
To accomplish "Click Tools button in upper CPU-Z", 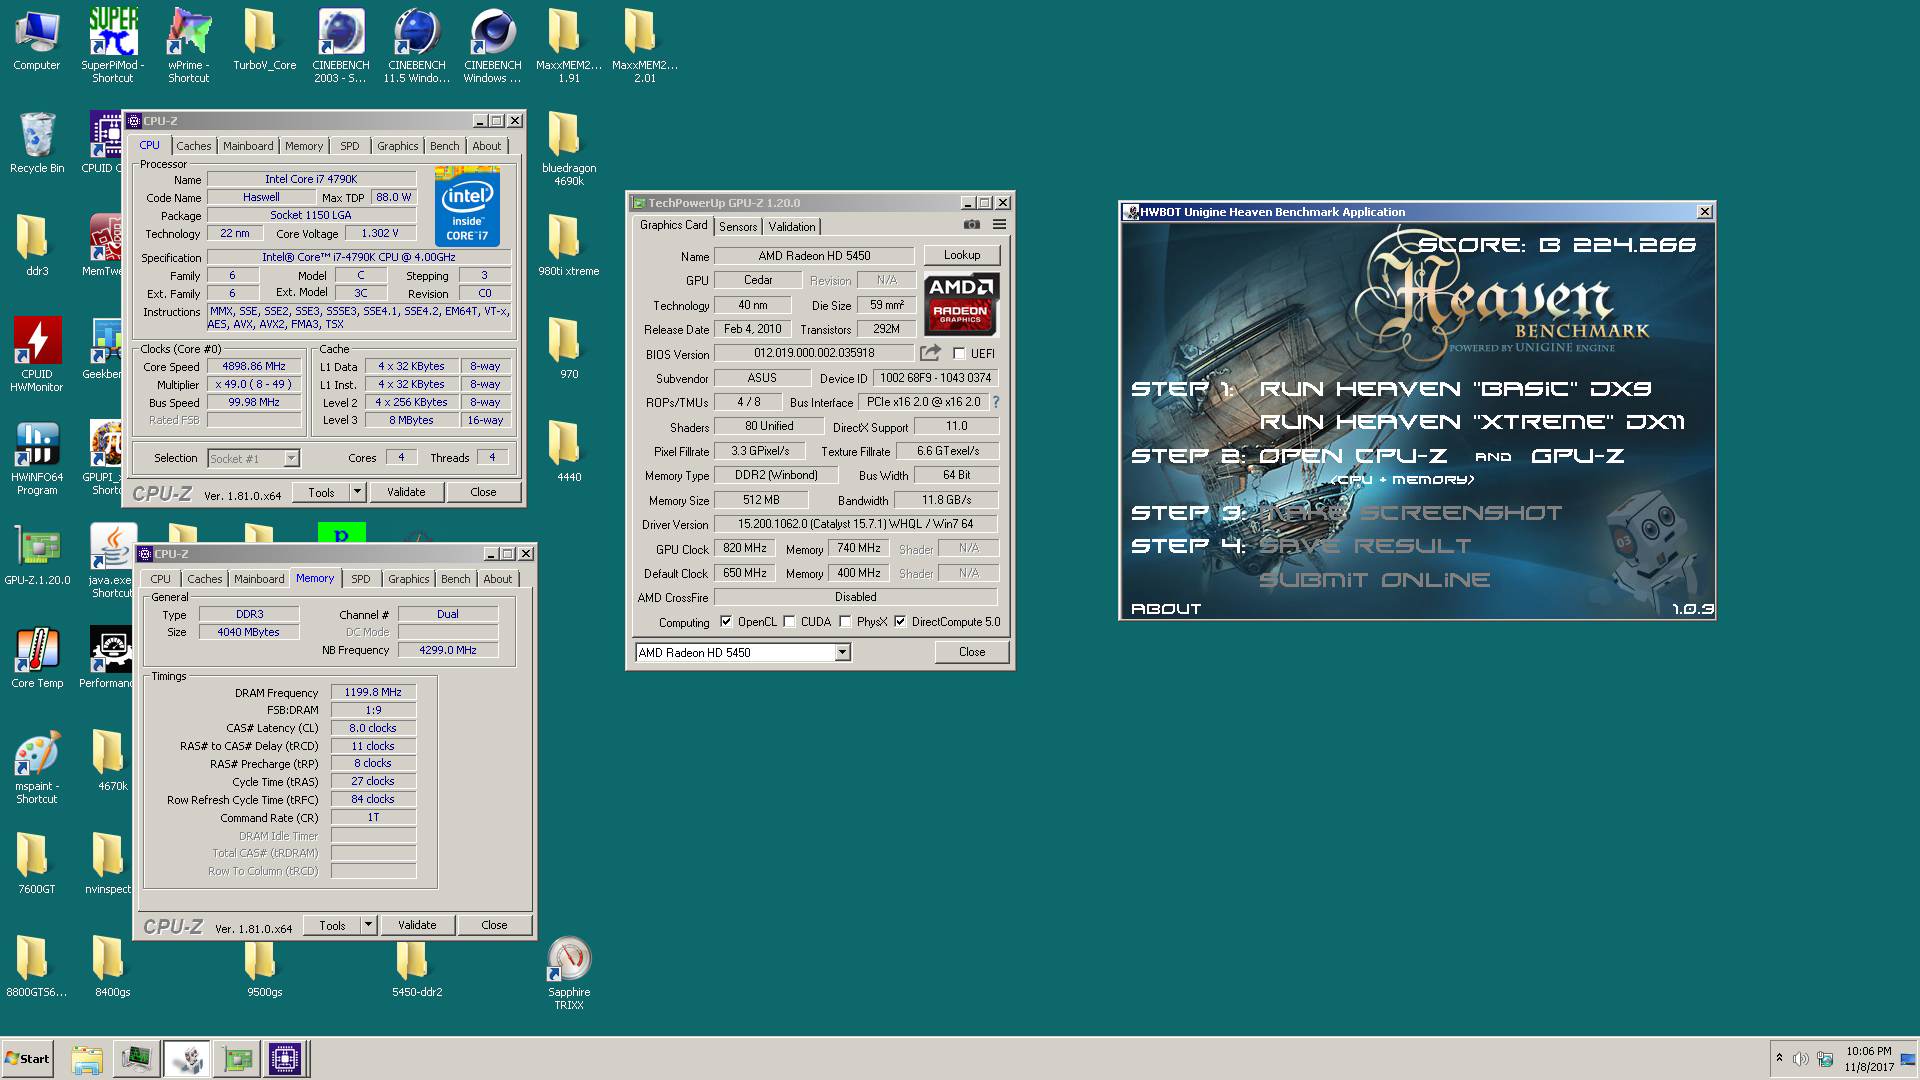I will (x=321, y=492).
